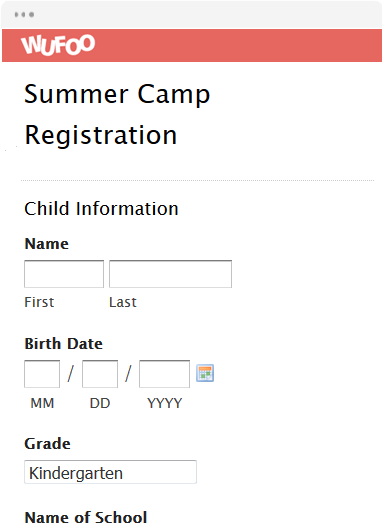The width and height of the screenshot is (382, 527).
Task: Click the Grade label
Action: click(x=47, y=444)
